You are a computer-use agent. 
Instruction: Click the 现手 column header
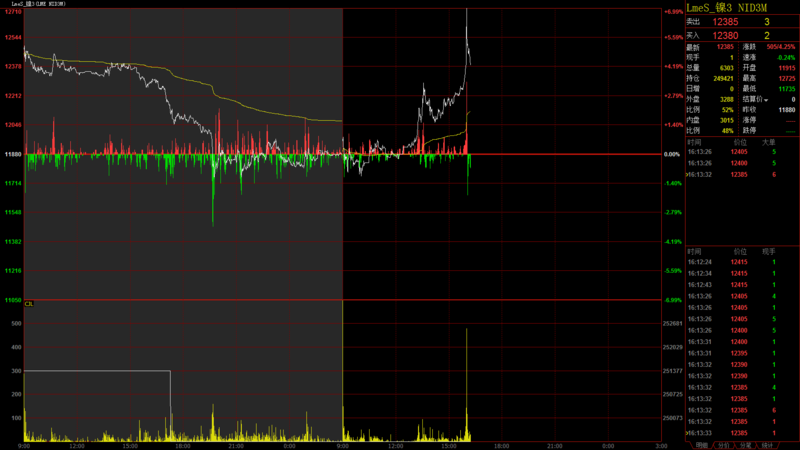tap(768, 251)
